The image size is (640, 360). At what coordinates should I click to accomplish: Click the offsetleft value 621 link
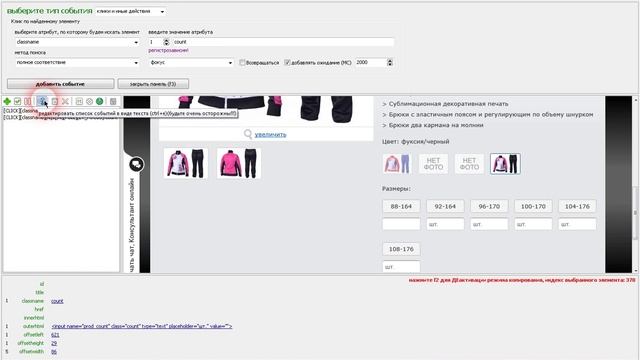pos(55,335)
